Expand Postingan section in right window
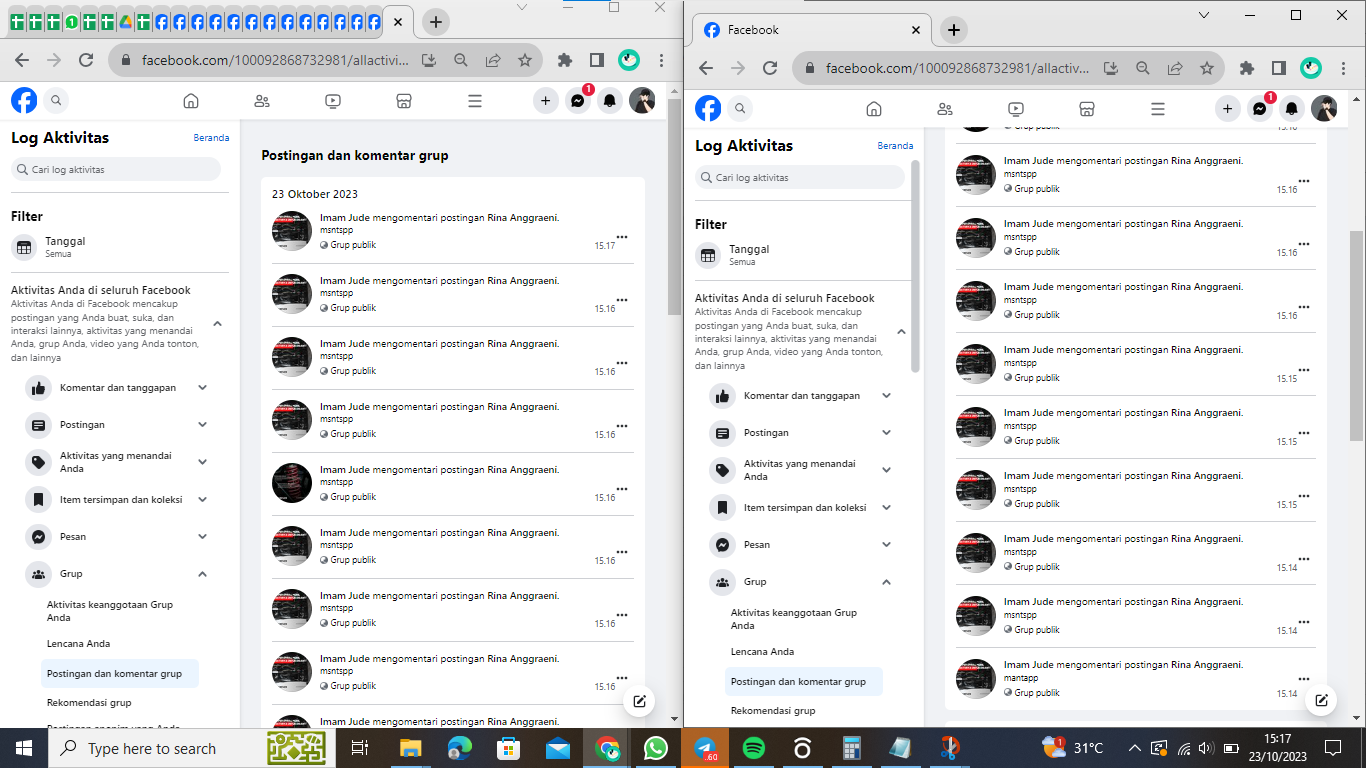 [x=886, y=432]
